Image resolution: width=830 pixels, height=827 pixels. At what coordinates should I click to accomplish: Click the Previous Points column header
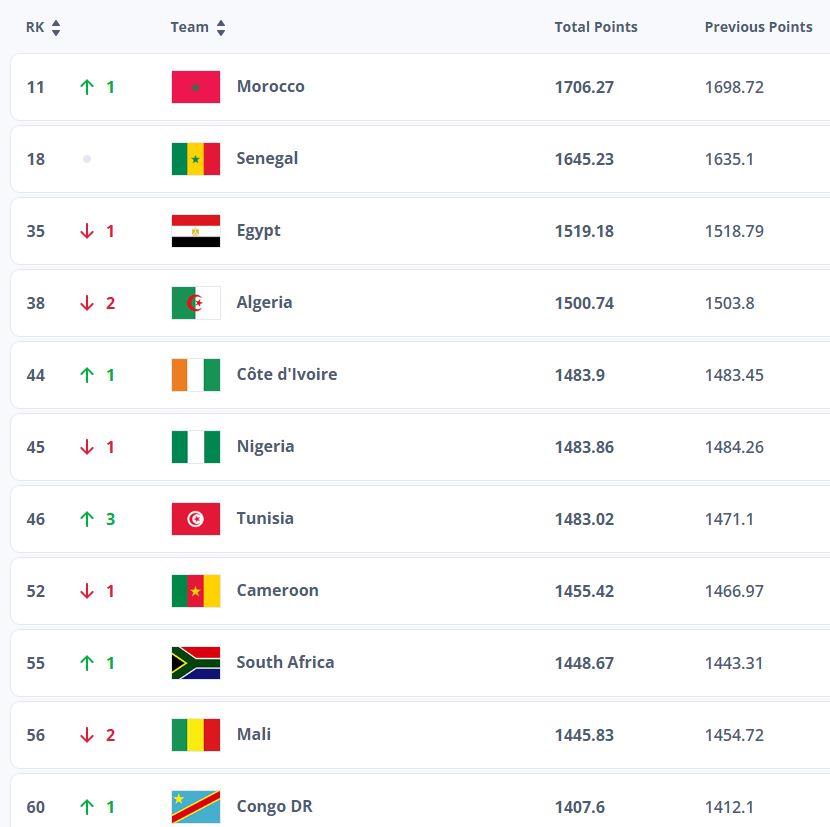(x=758, y=27)
